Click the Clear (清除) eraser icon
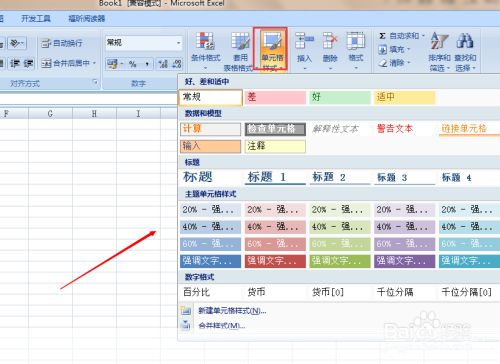The height and width of the screenshot is (364, 500). tap(383, 63)
